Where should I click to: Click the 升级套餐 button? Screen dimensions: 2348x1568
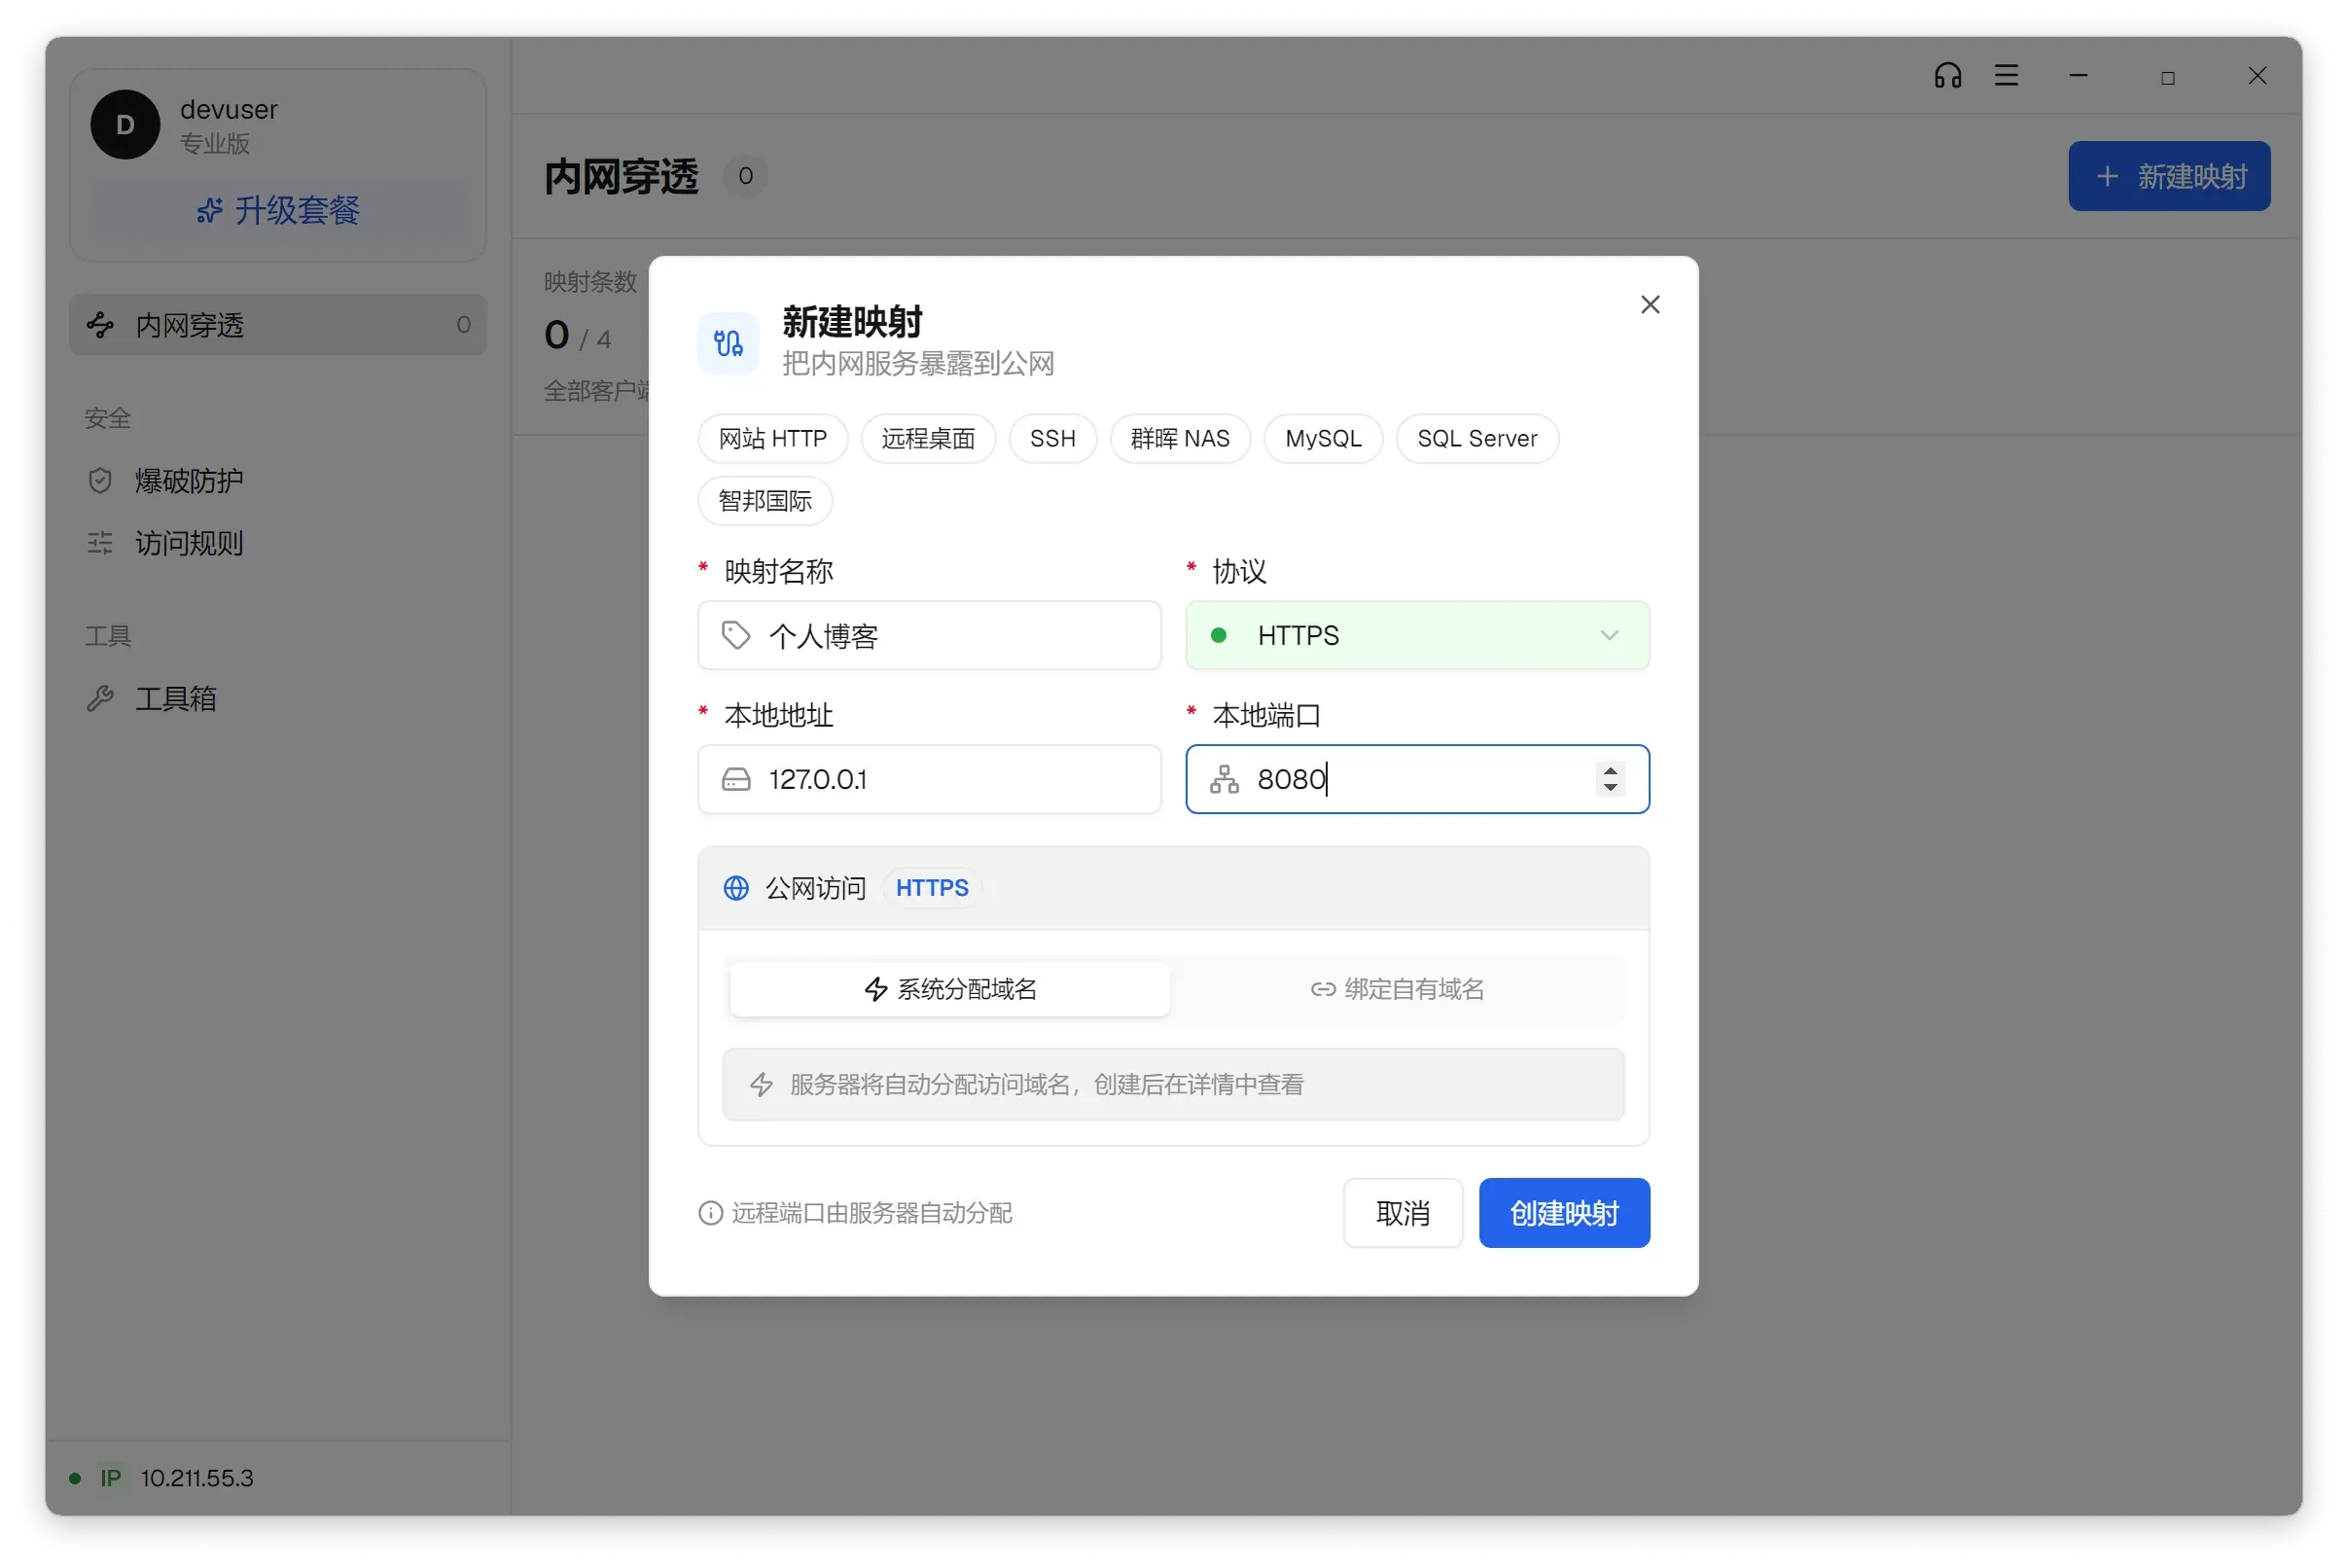coord(278,210)
